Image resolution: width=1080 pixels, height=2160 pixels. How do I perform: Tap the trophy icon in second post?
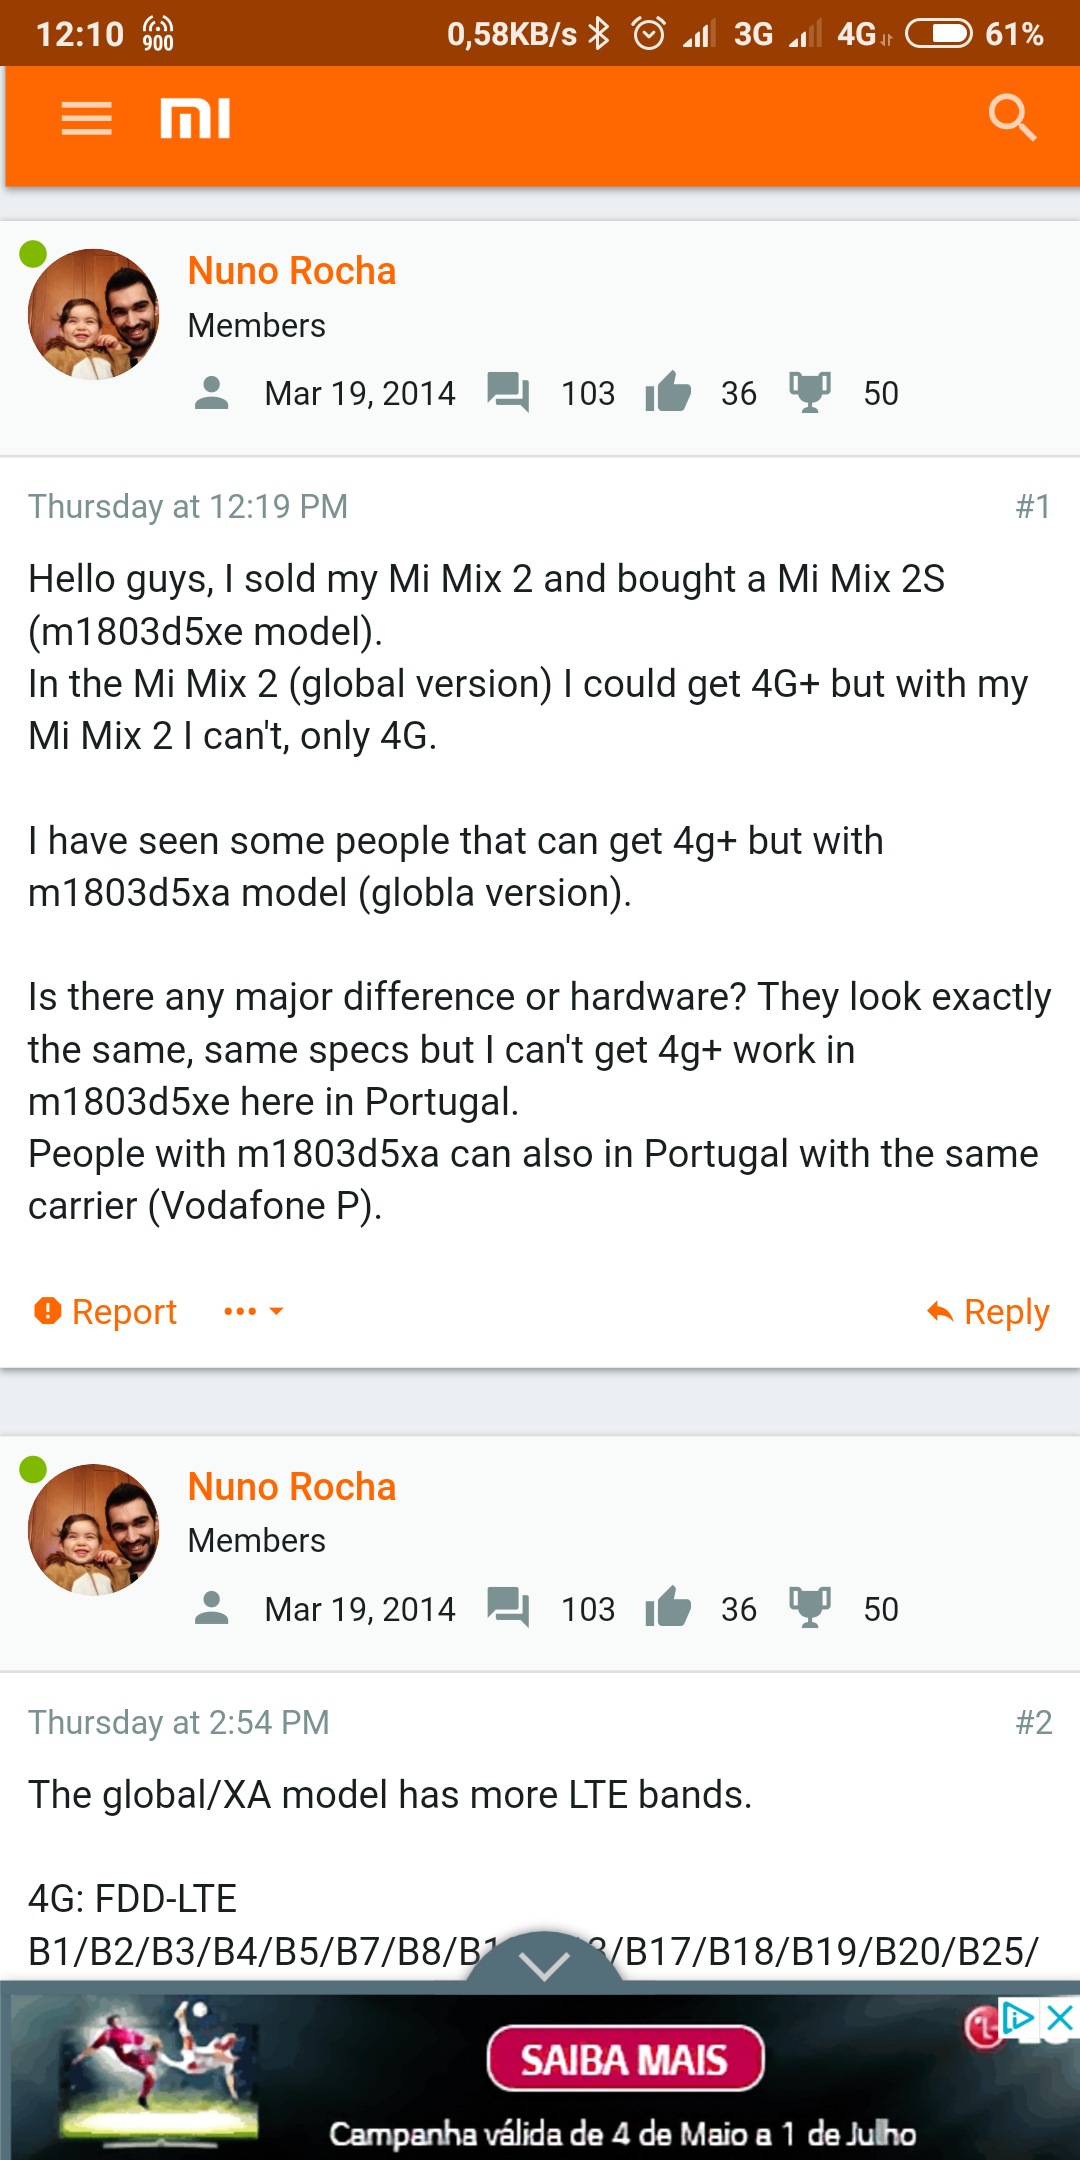point(810,1608)
